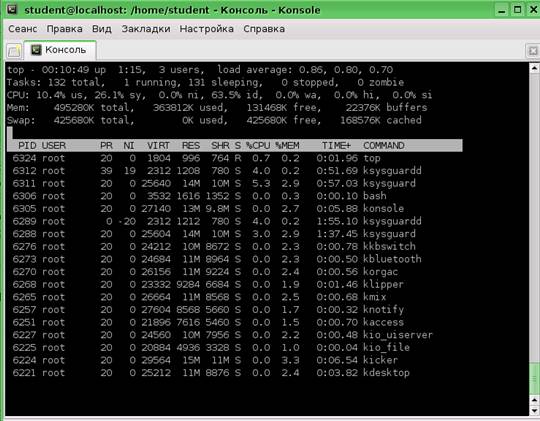Click the scrollbar thumb near the bottom
This screenshot has height=421, width=540.
pyautogui.click(x=534, y=378)
